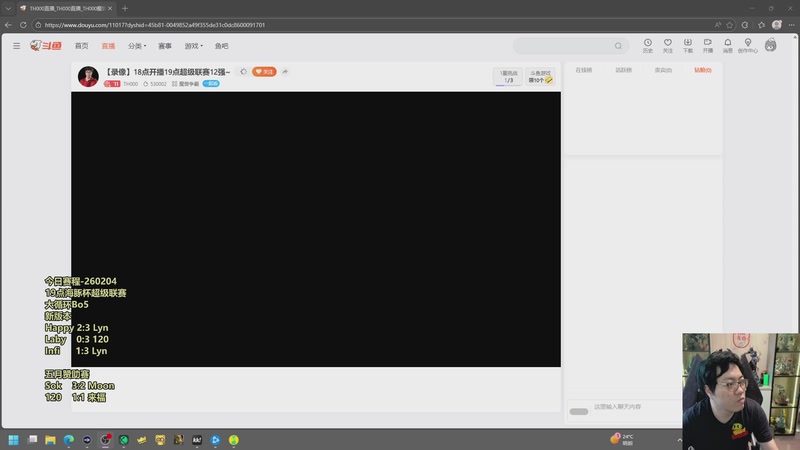Expand the 游戏 games dropdown
This screenshot has height=450, width=800.
click(x=193, y=46)
